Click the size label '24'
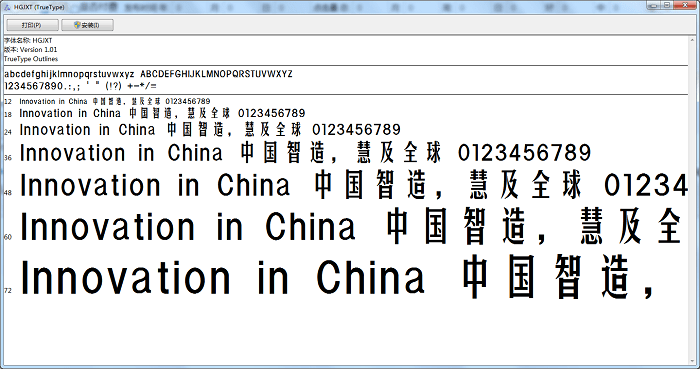 tap(8, 132)
